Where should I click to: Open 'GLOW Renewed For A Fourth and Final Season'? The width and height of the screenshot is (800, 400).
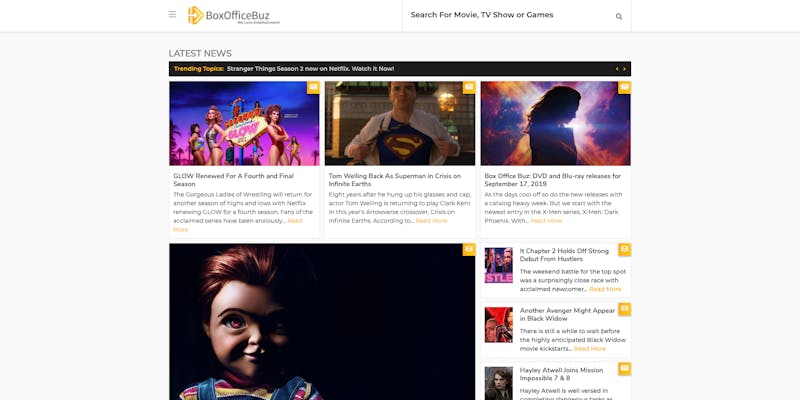pyautogui.click(x=234, y=180)
